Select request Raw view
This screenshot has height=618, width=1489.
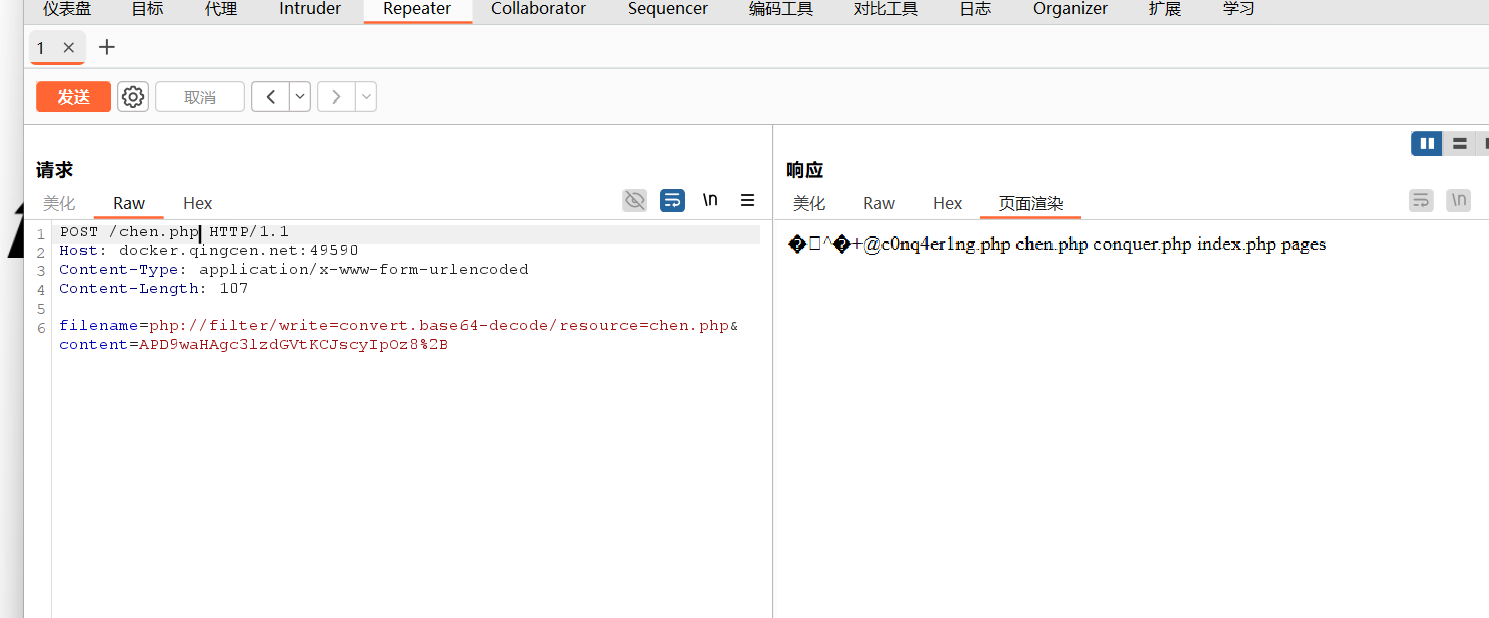[x=129, y=203]
